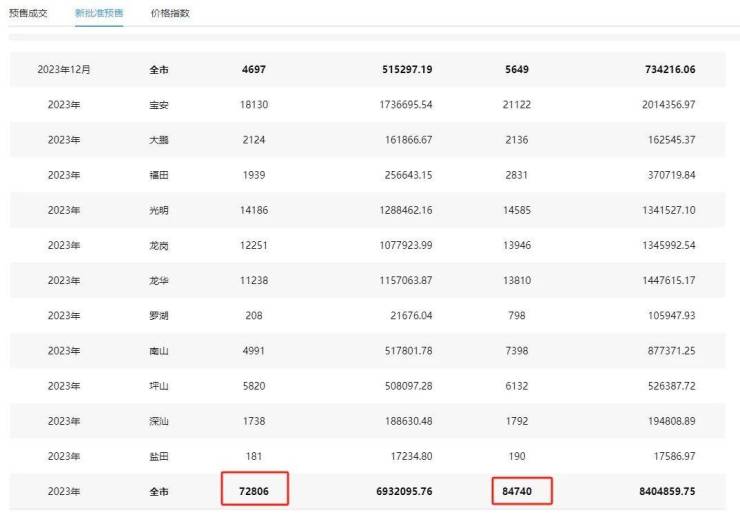The width and height of the screenshot is (740, 515).
Task: Select the value 21122
Action: click(x=517, y=104)
